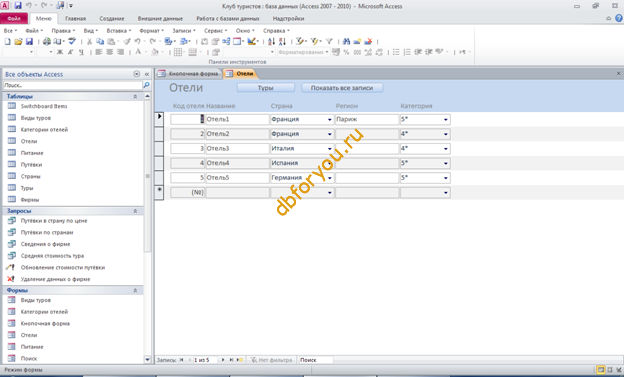624x377 pixels.
Task: Switch to the Главная ribbon tab
Action: click(x=75, y=19)
